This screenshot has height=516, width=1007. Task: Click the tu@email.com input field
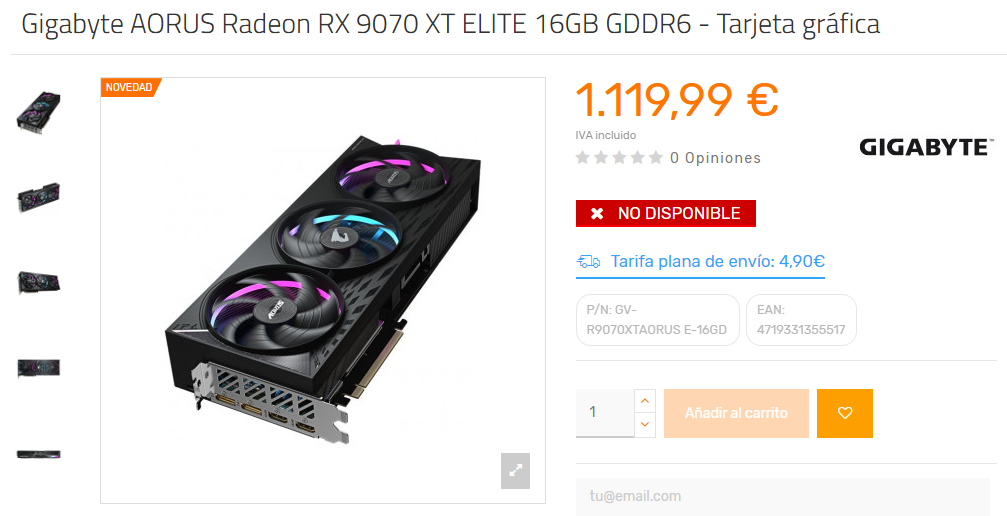[782, 497]
